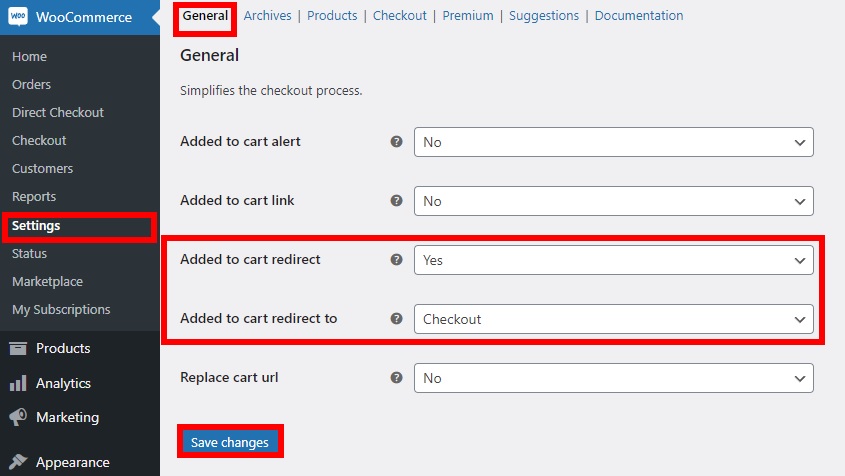The width and height of the screenshot is (845, 476).
Task: Open Analytics via its bar chart icon
Action: pyautogui.click(x=18, y=383)
